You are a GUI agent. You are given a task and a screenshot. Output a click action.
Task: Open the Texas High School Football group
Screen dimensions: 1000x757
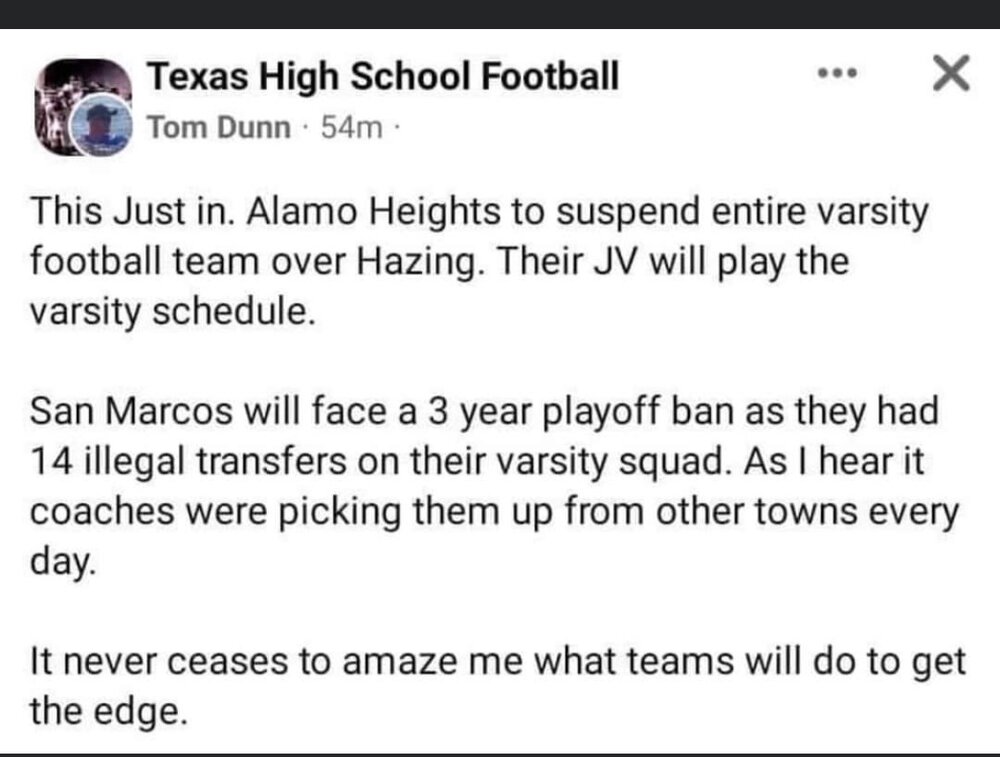(383, 75)
